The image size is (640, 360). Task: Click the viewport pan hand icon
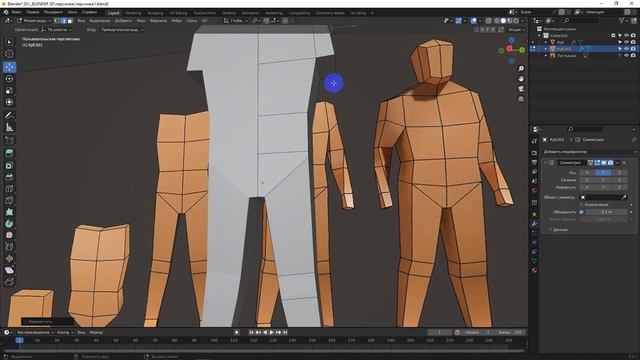tap(521, 79)
